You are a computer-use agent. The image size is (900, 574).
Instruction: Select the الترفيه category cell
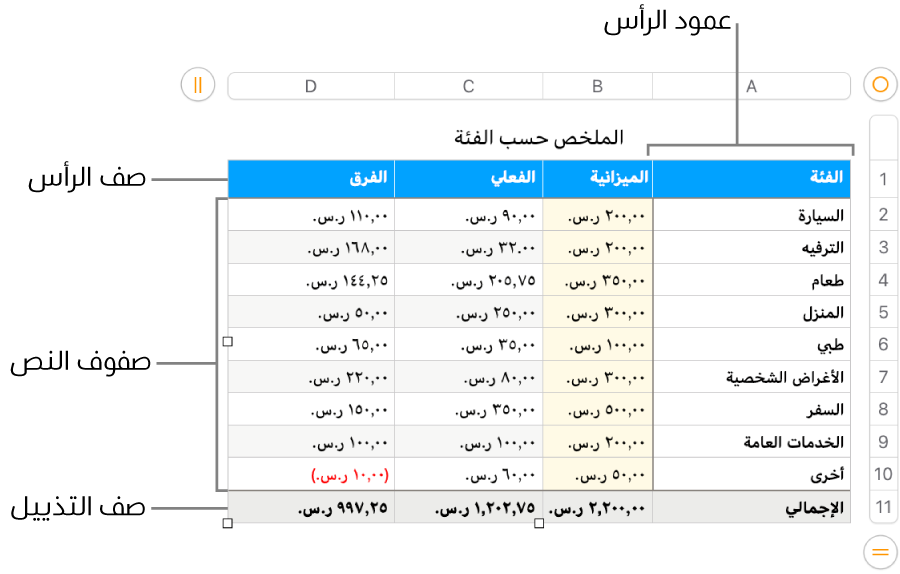tap(751, 247)
